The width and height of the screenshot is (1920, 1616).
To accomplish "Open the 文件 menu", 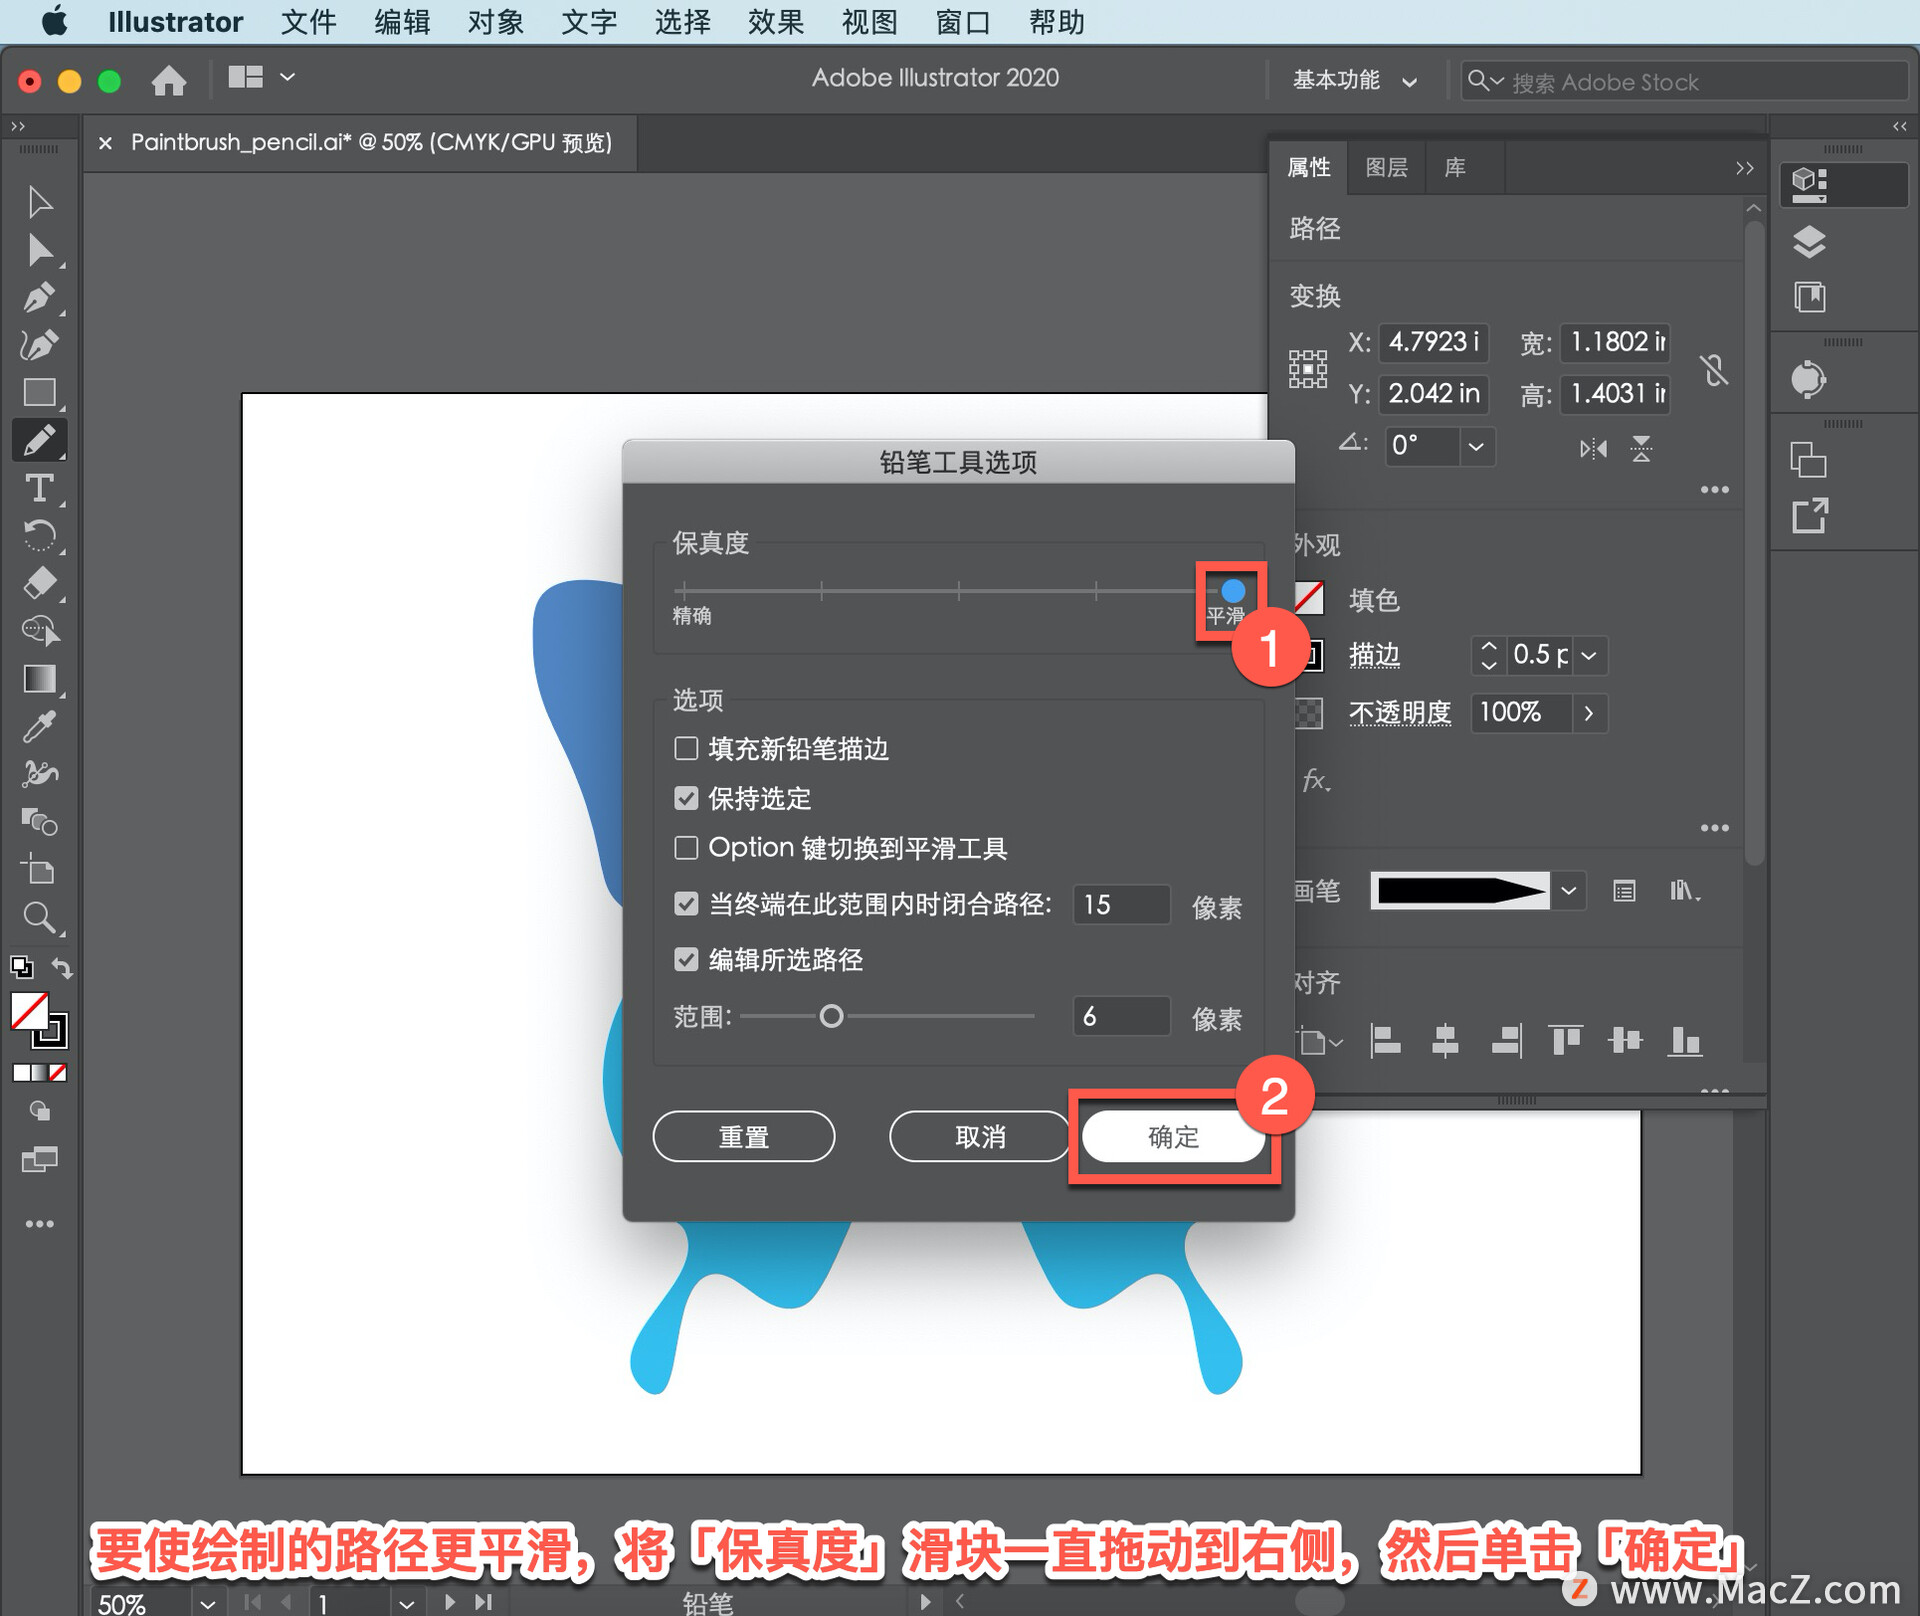I will 308,22.
